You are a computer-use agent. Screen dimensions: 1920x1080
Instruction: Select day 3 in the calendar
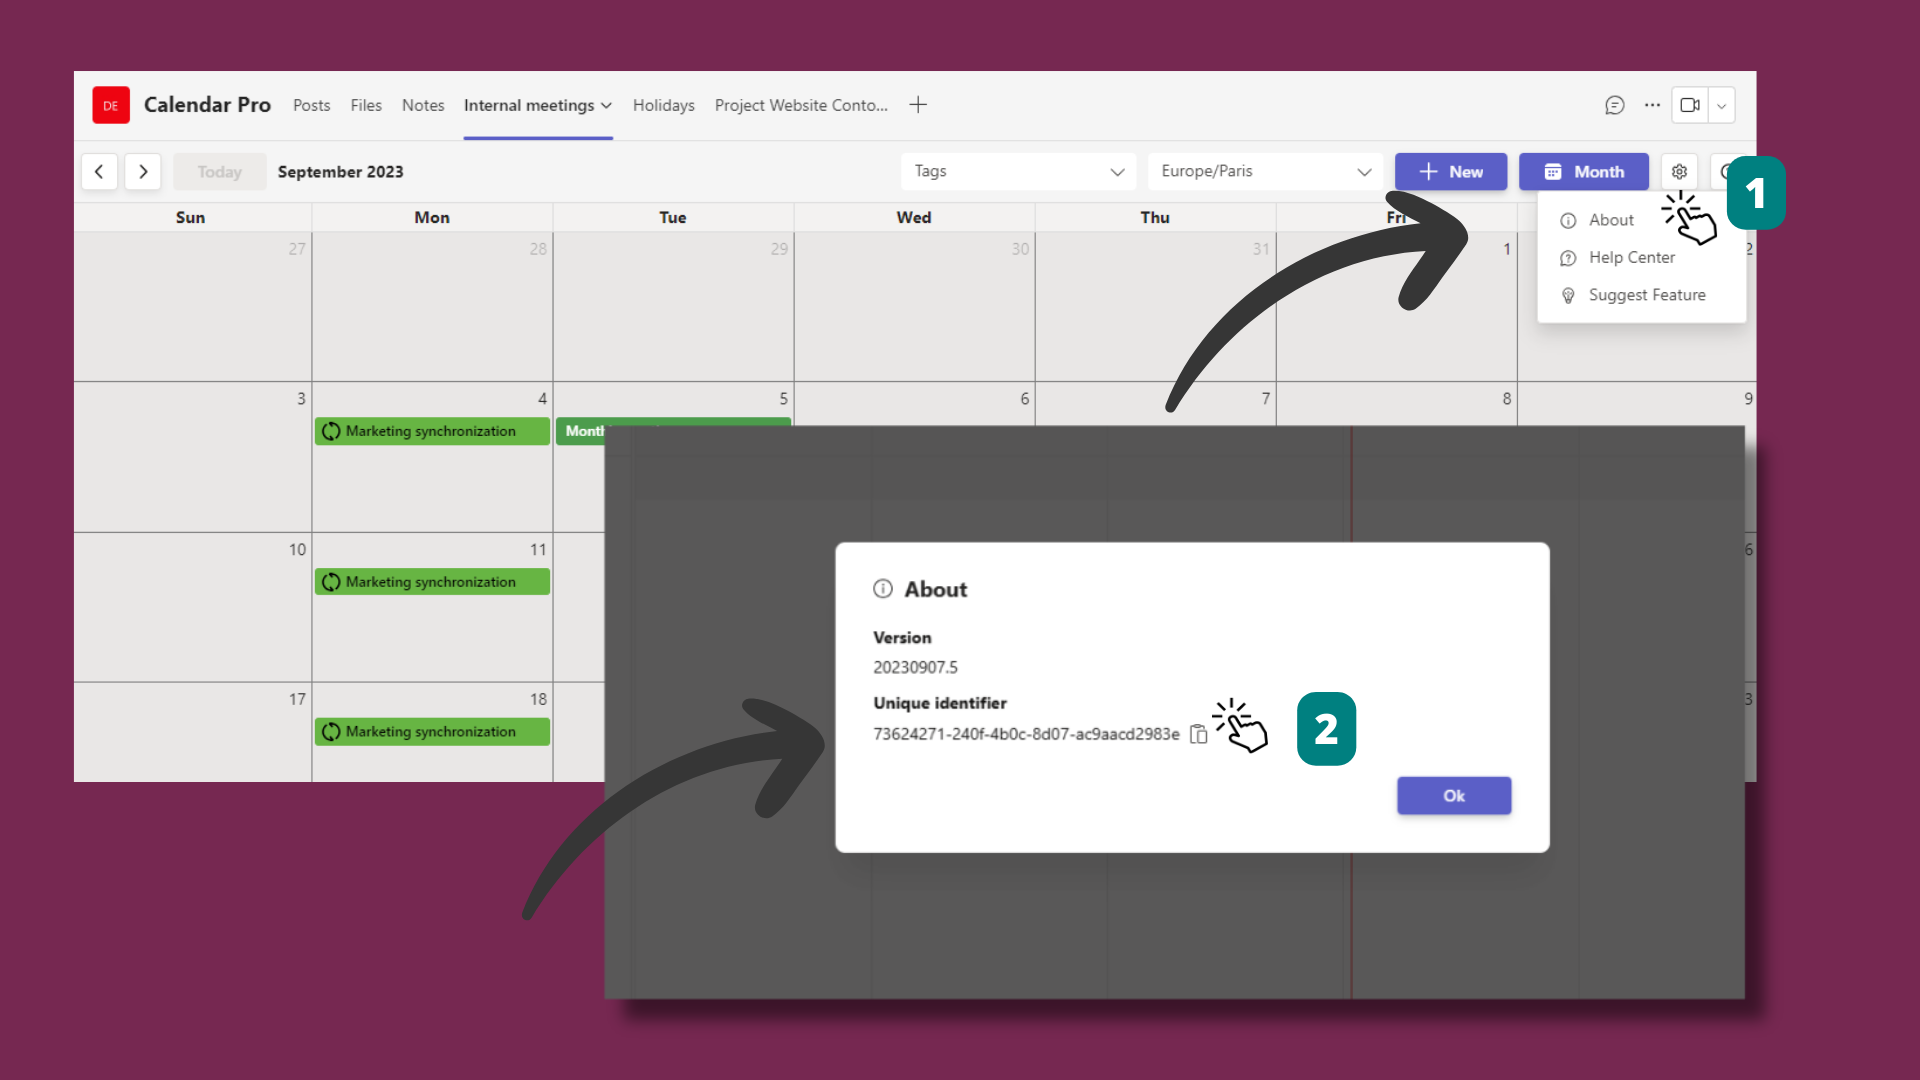tap(300, 399)
